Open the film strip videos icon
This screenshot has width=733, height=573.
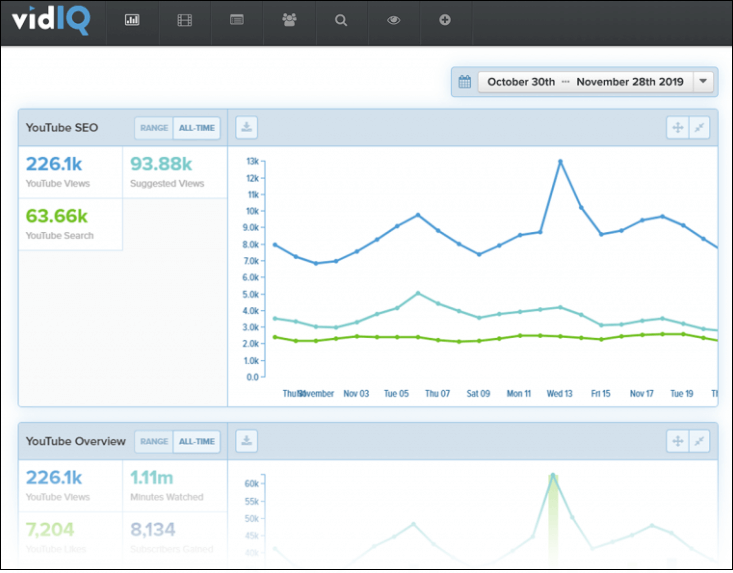click(x=185, y=20)
